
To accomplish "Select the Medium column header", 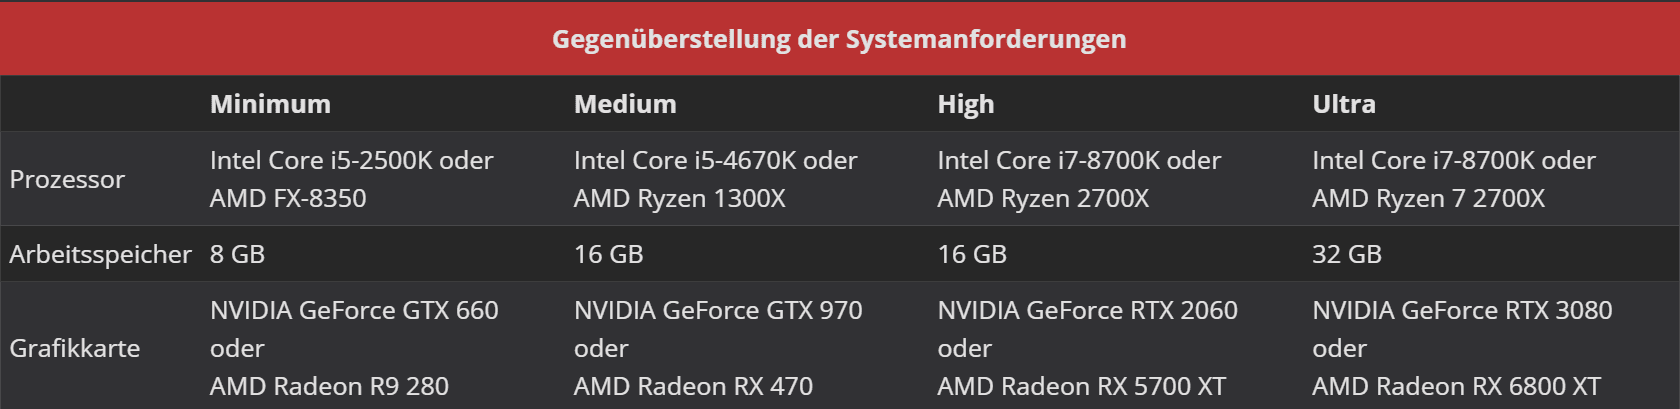I will (x=625, y=104).
